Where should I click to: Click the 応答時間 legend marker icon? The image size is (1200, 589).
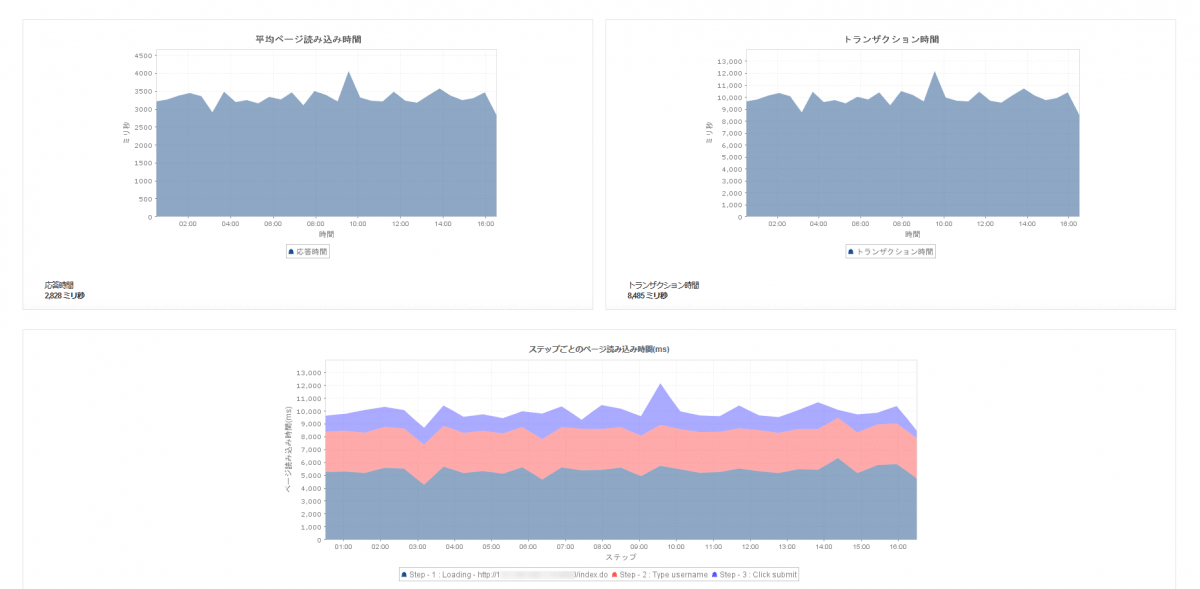pyautogui.click(x=291, y=251)
